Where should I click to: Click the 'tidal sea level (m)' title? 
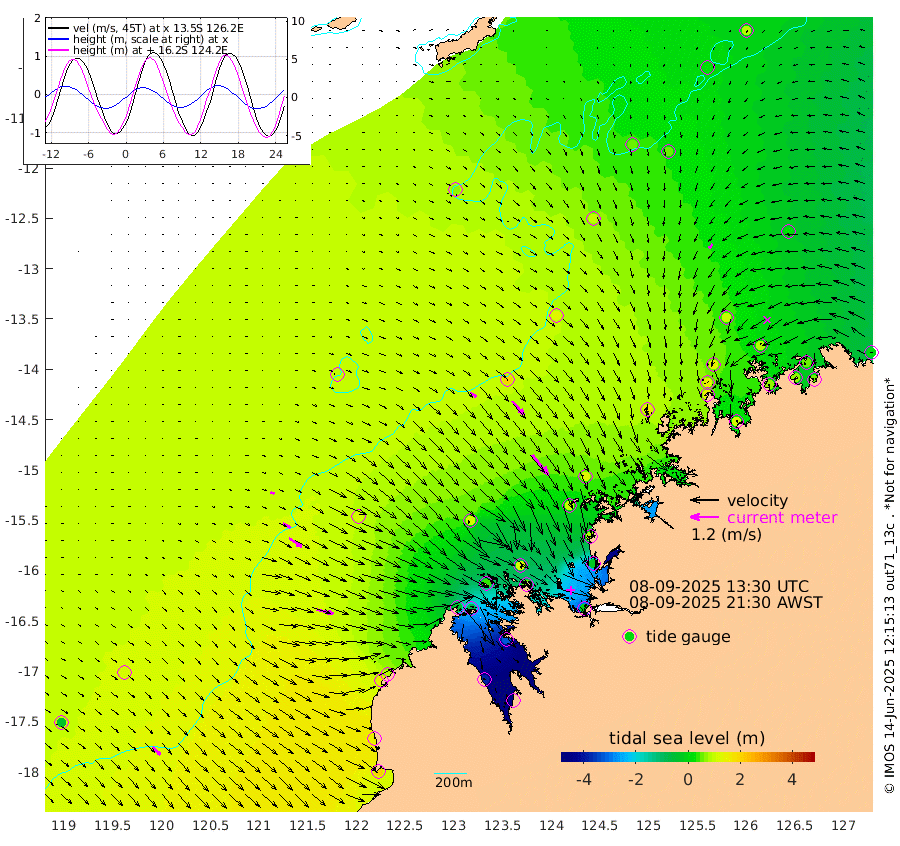[687, 738]
